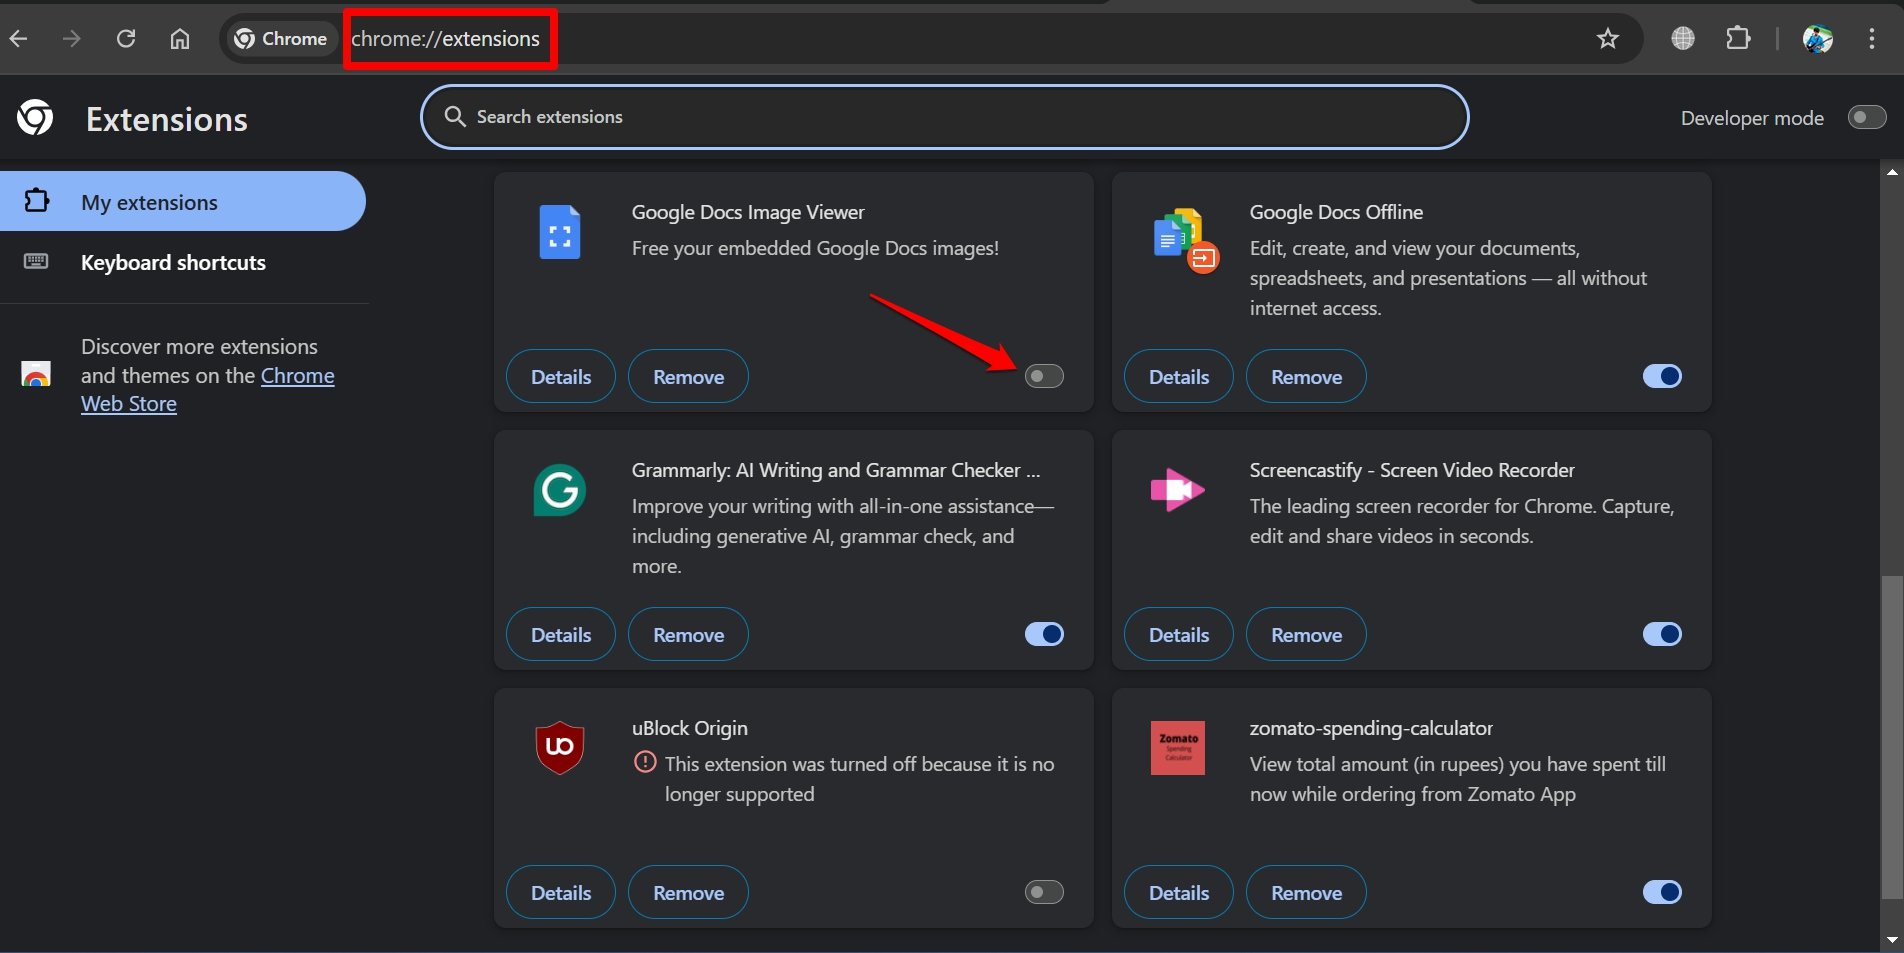Click the vertical scrollbar thumb
1904x953 pixels.
[x=1892, y=737]
